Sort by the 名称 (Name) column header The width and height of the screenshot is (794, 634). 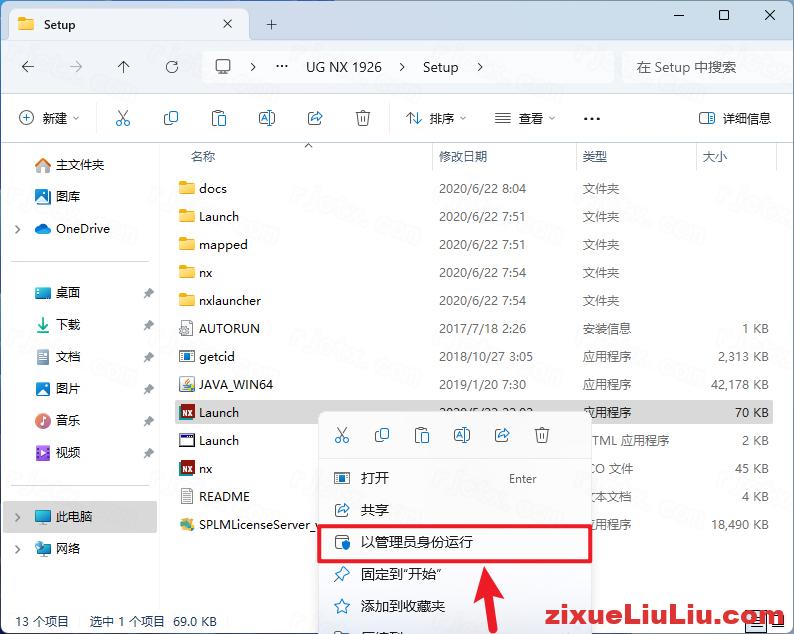pyautogui.click(x=203, y=156)
